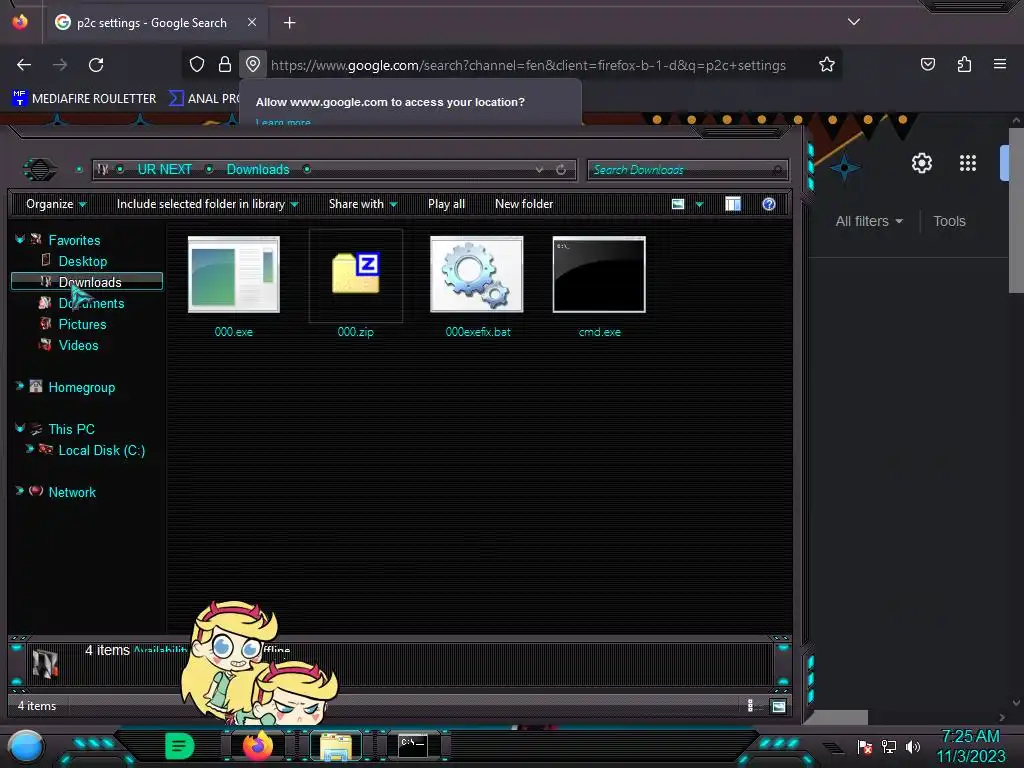1024x768 pixels.
Task: Open Google quick settings gear
Action: [x=921, y=163]
